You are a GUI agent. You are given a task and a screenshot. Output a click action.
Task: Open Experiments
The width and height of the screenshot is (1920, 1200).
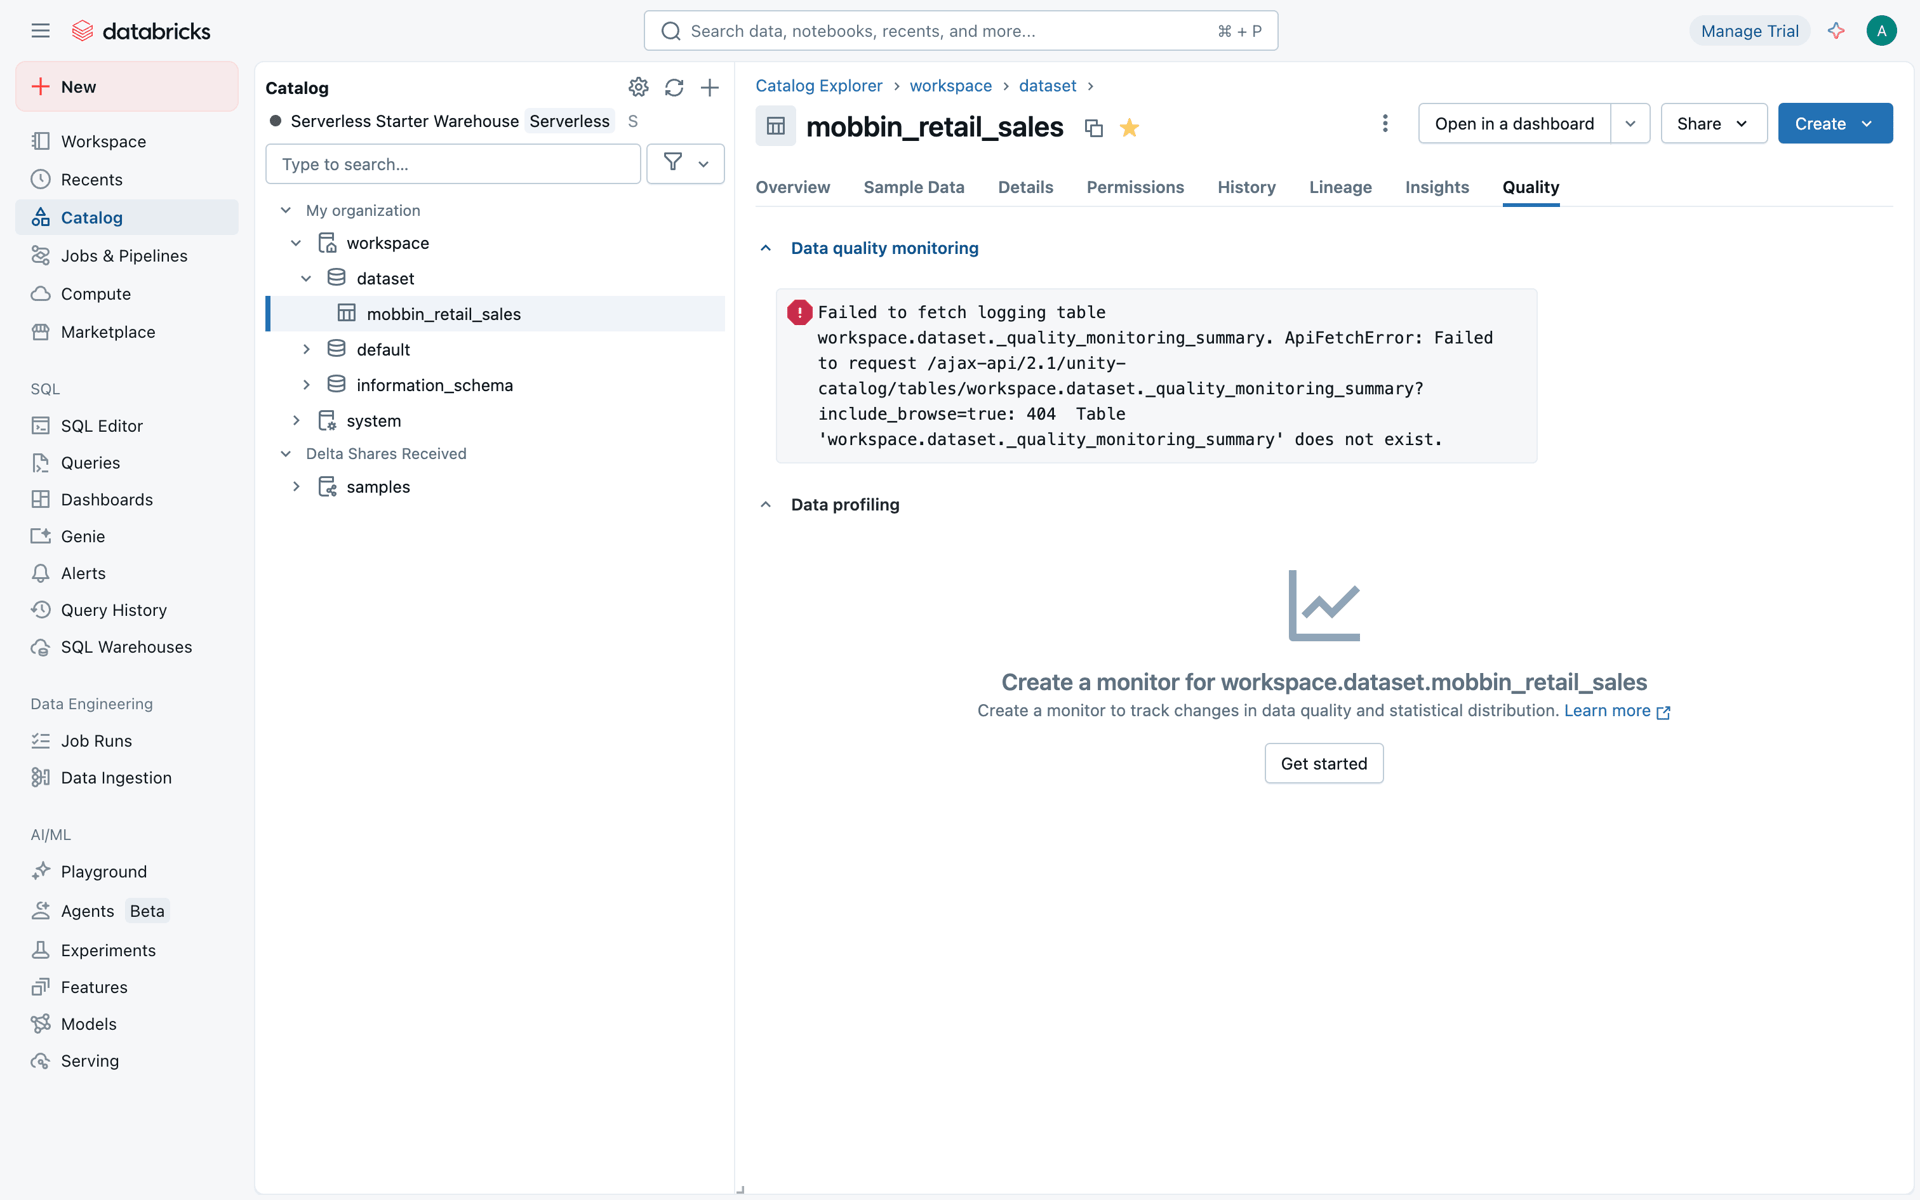(x=127, y=950)
